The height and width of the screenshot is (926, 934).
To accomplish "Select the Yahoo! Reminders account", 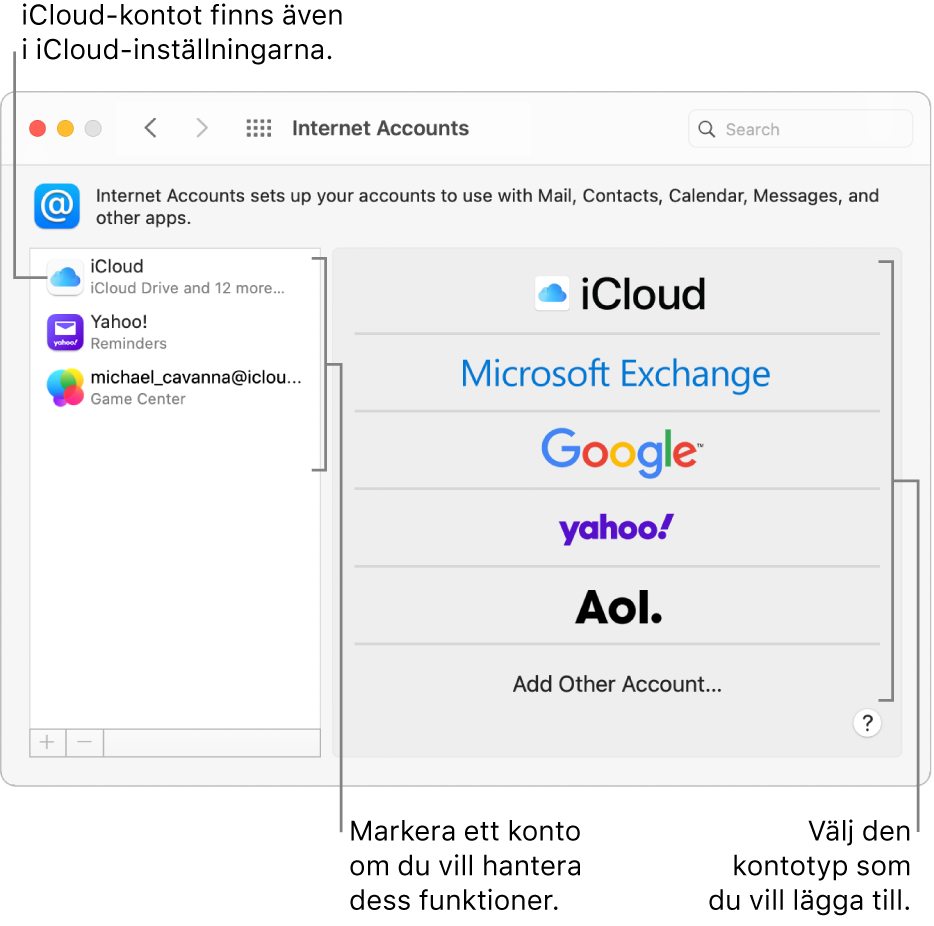I will point(175,332).
